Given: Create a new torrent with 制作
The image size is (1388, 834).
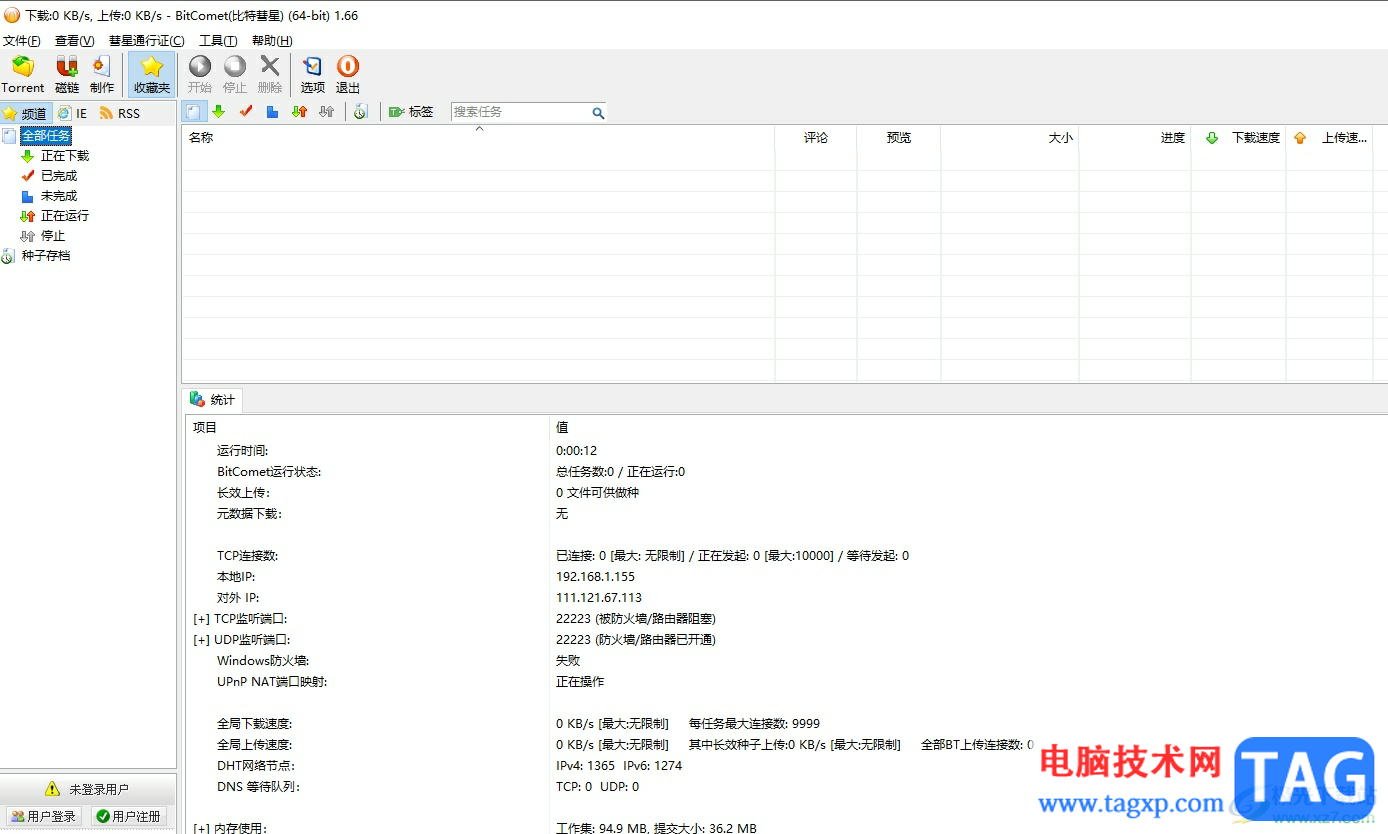Looking at the screenshot, I should [x=102, y=75].
